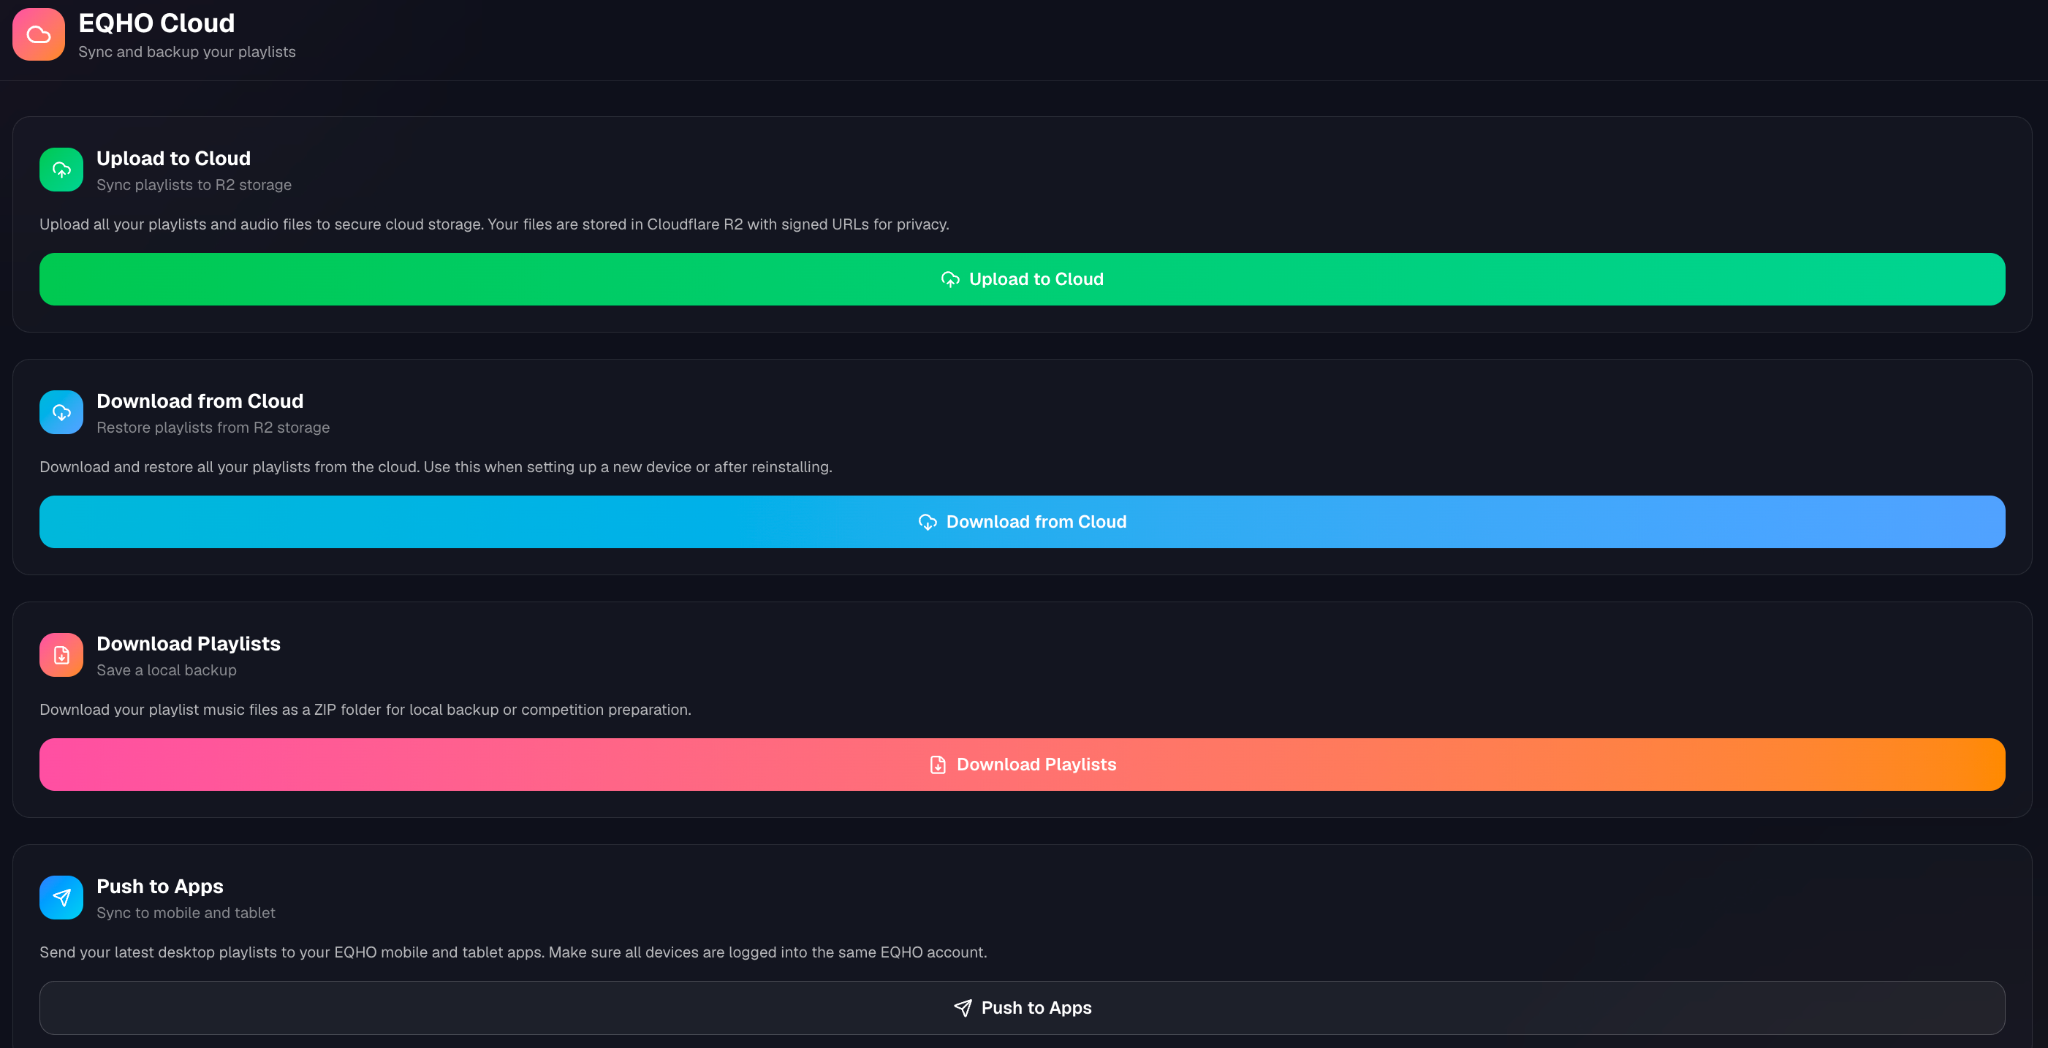The height and width of the screenshot is (1048, 2048).
Task: Start the green Upload to Cloud button
Action: pyautogui.click(x=1022, y=279)
